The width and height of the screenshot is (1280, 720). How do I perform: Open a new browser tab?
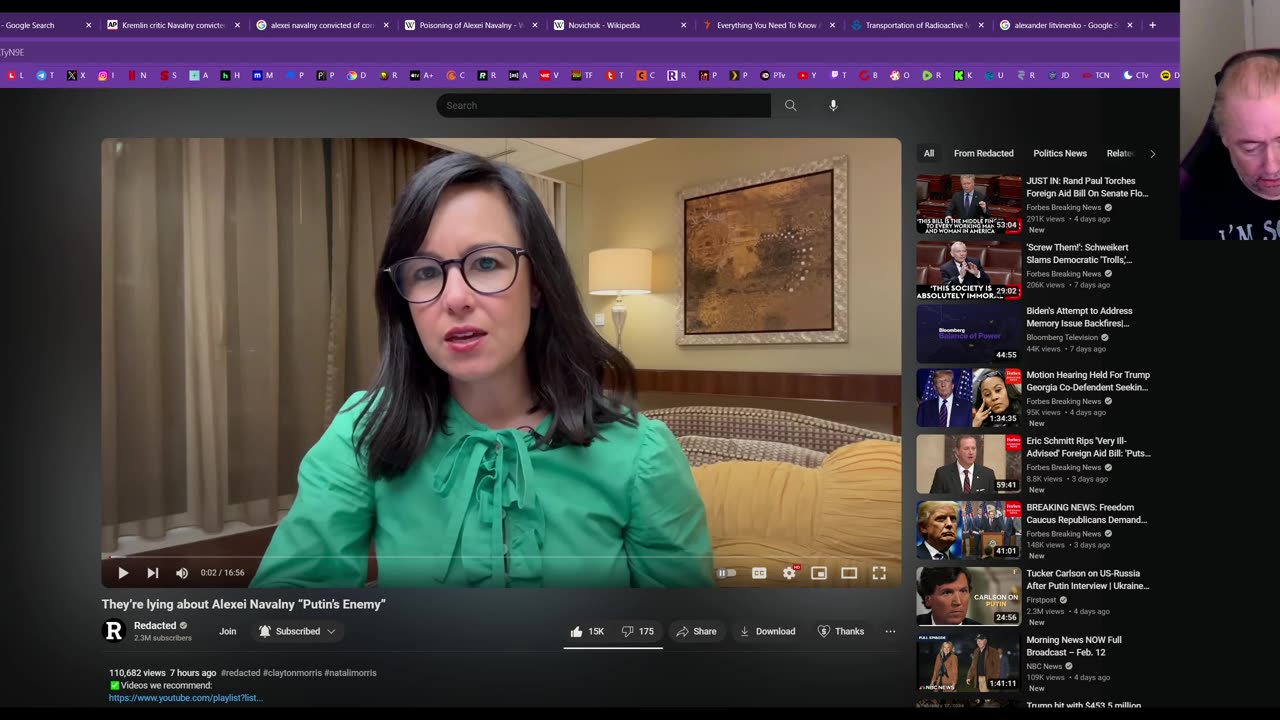[x=1152, y=25]
